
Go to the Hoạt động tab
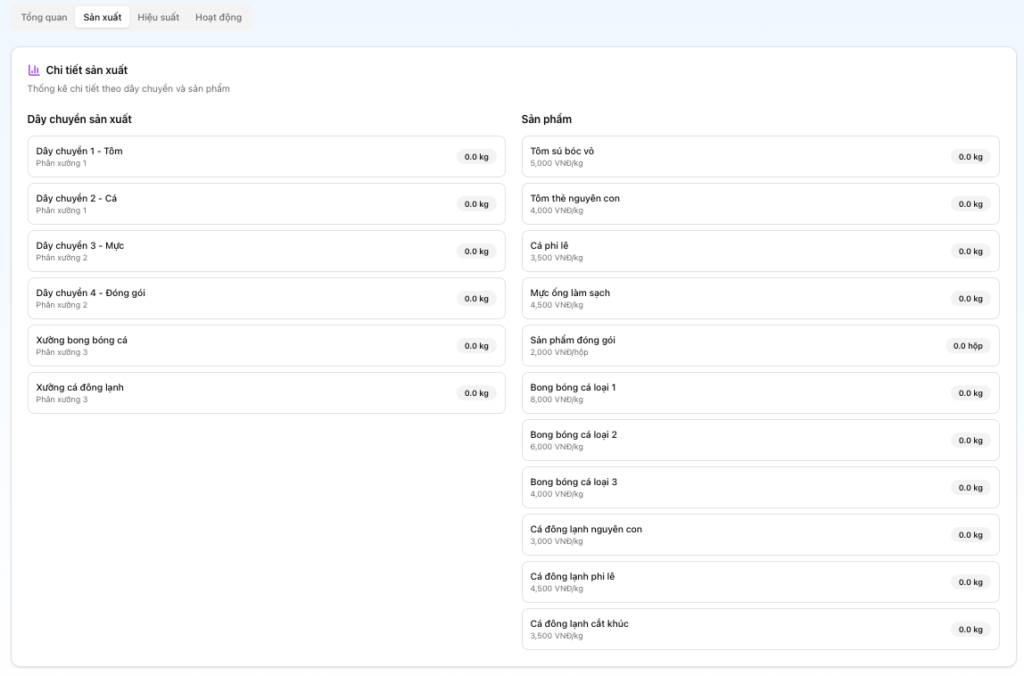pyautogui.click(x=218, y=17)
